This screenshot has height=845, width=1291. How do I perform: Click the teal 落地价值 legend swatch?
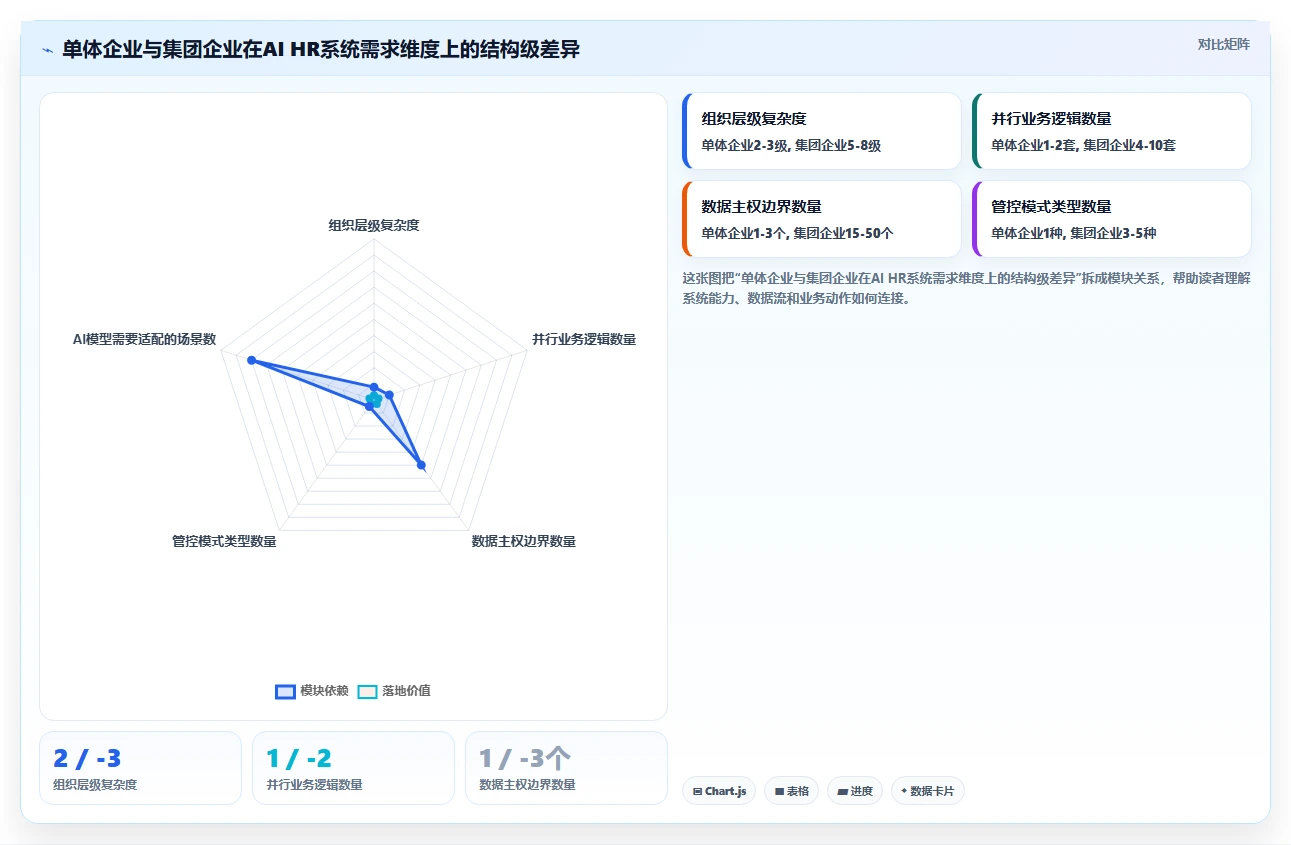point(367,691)
